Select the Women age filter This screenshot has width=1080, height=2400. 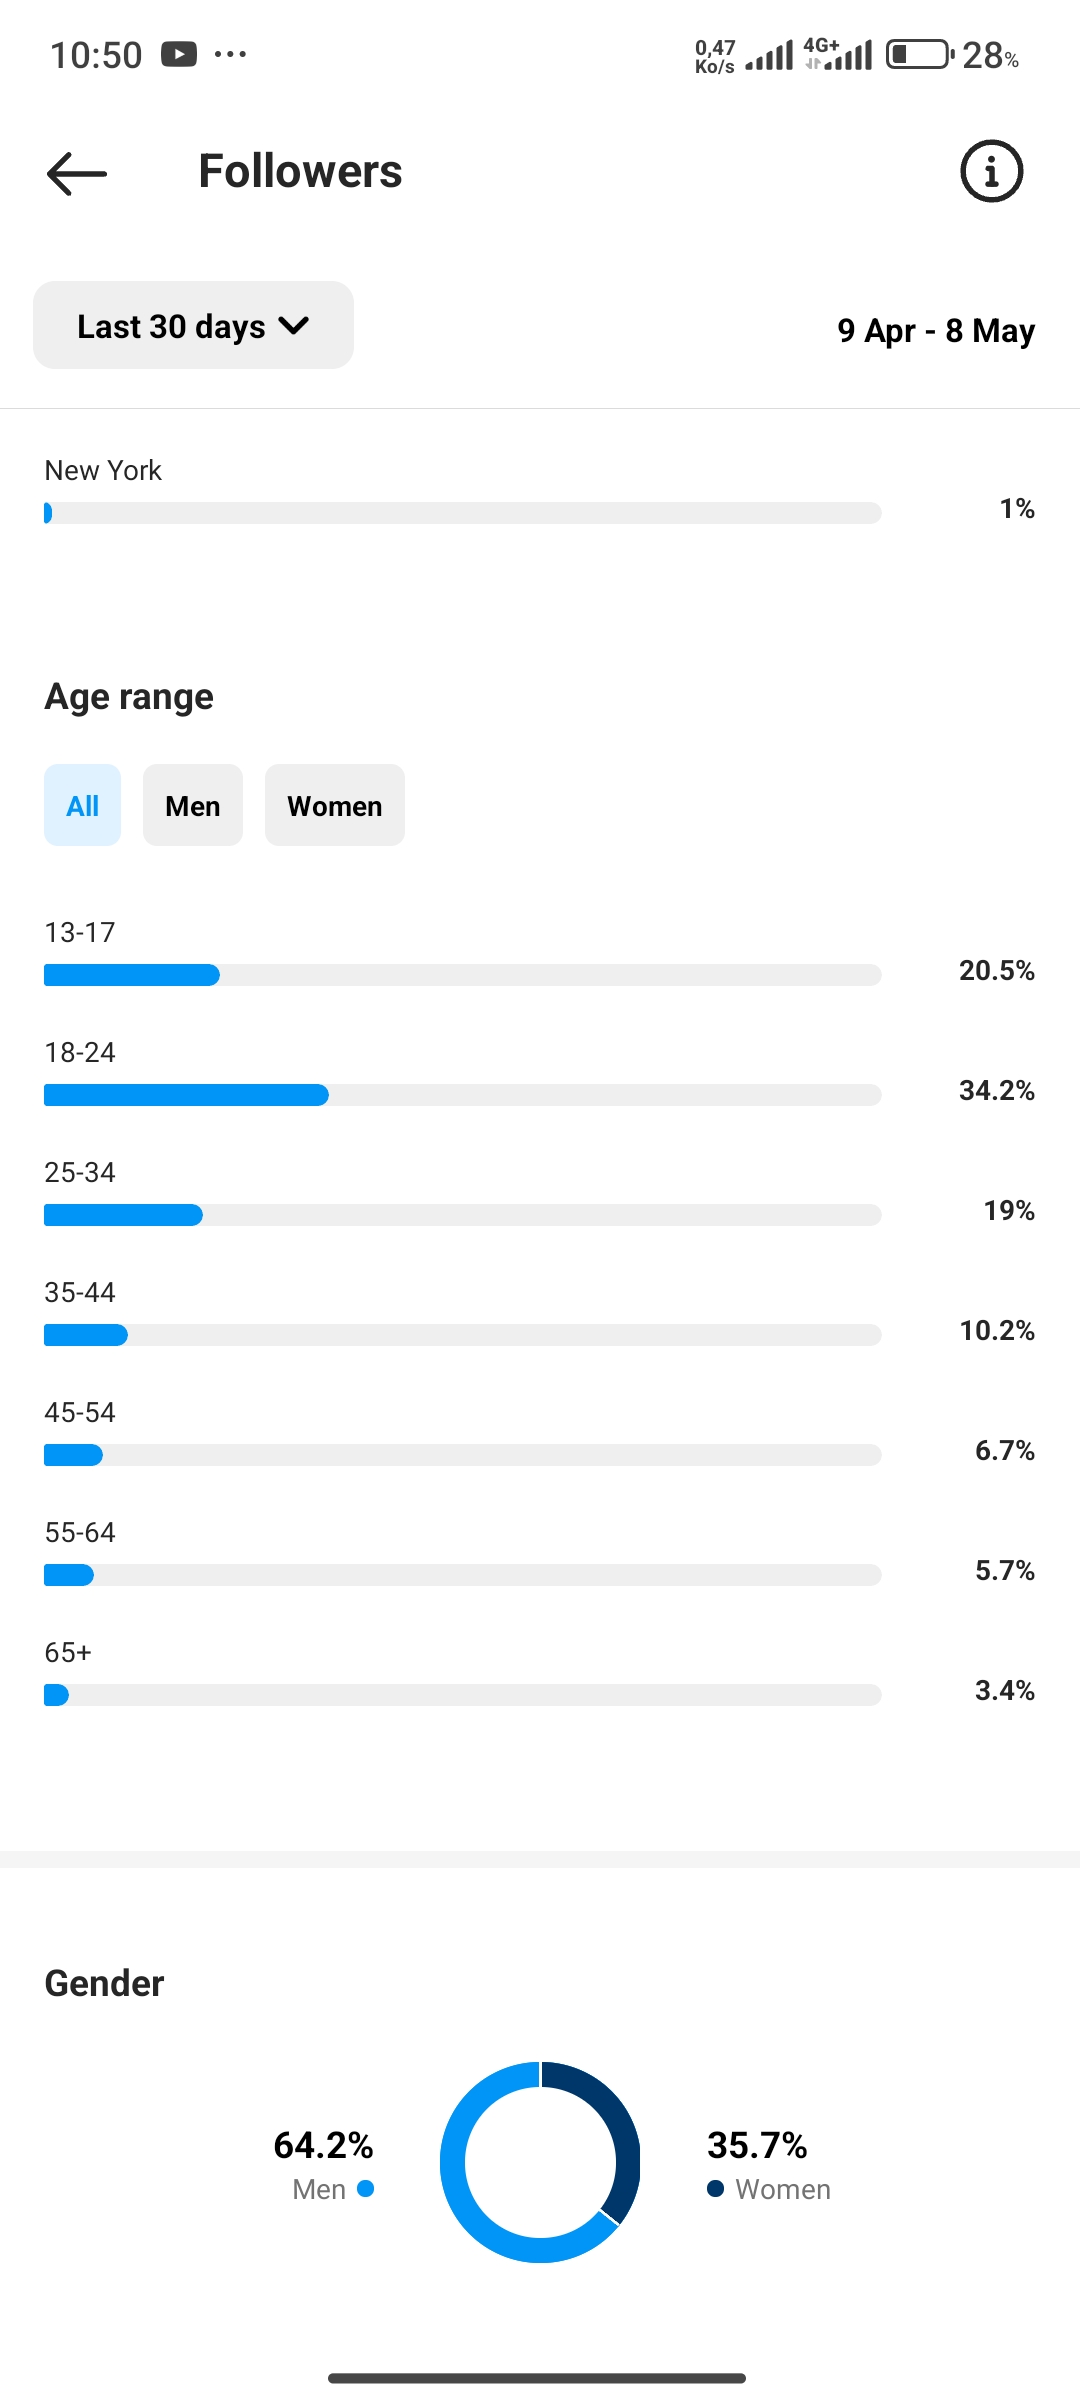tap(335, 805)
